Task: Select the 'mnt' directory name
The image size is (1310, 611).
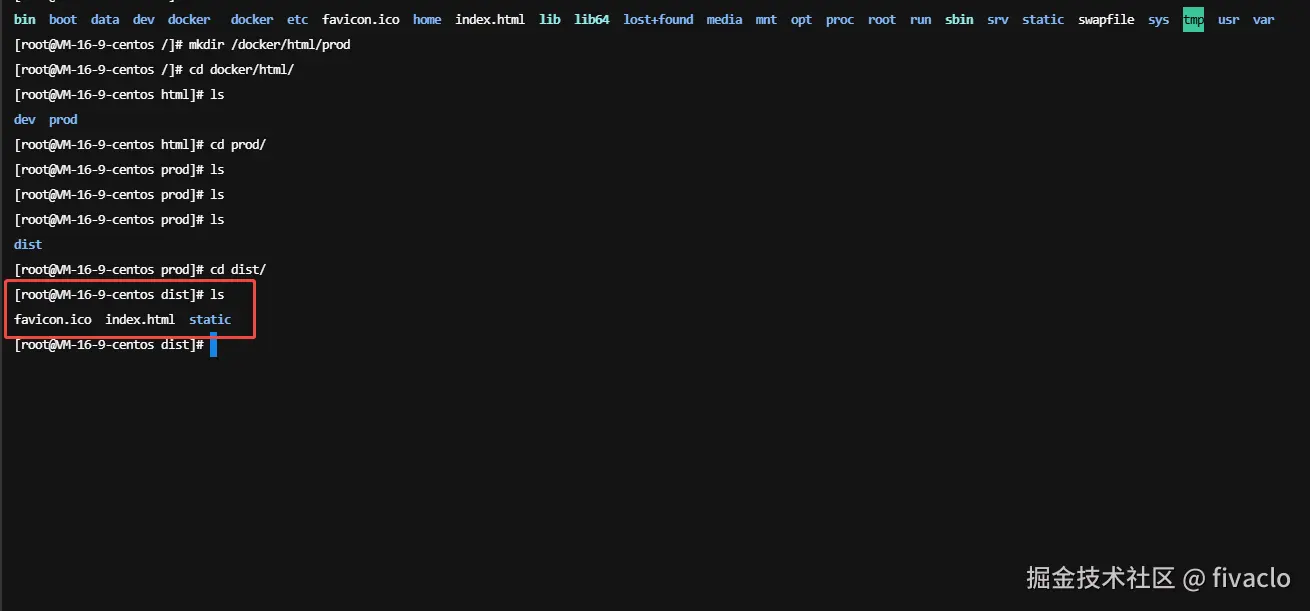Action: click(x=766, y=20)
